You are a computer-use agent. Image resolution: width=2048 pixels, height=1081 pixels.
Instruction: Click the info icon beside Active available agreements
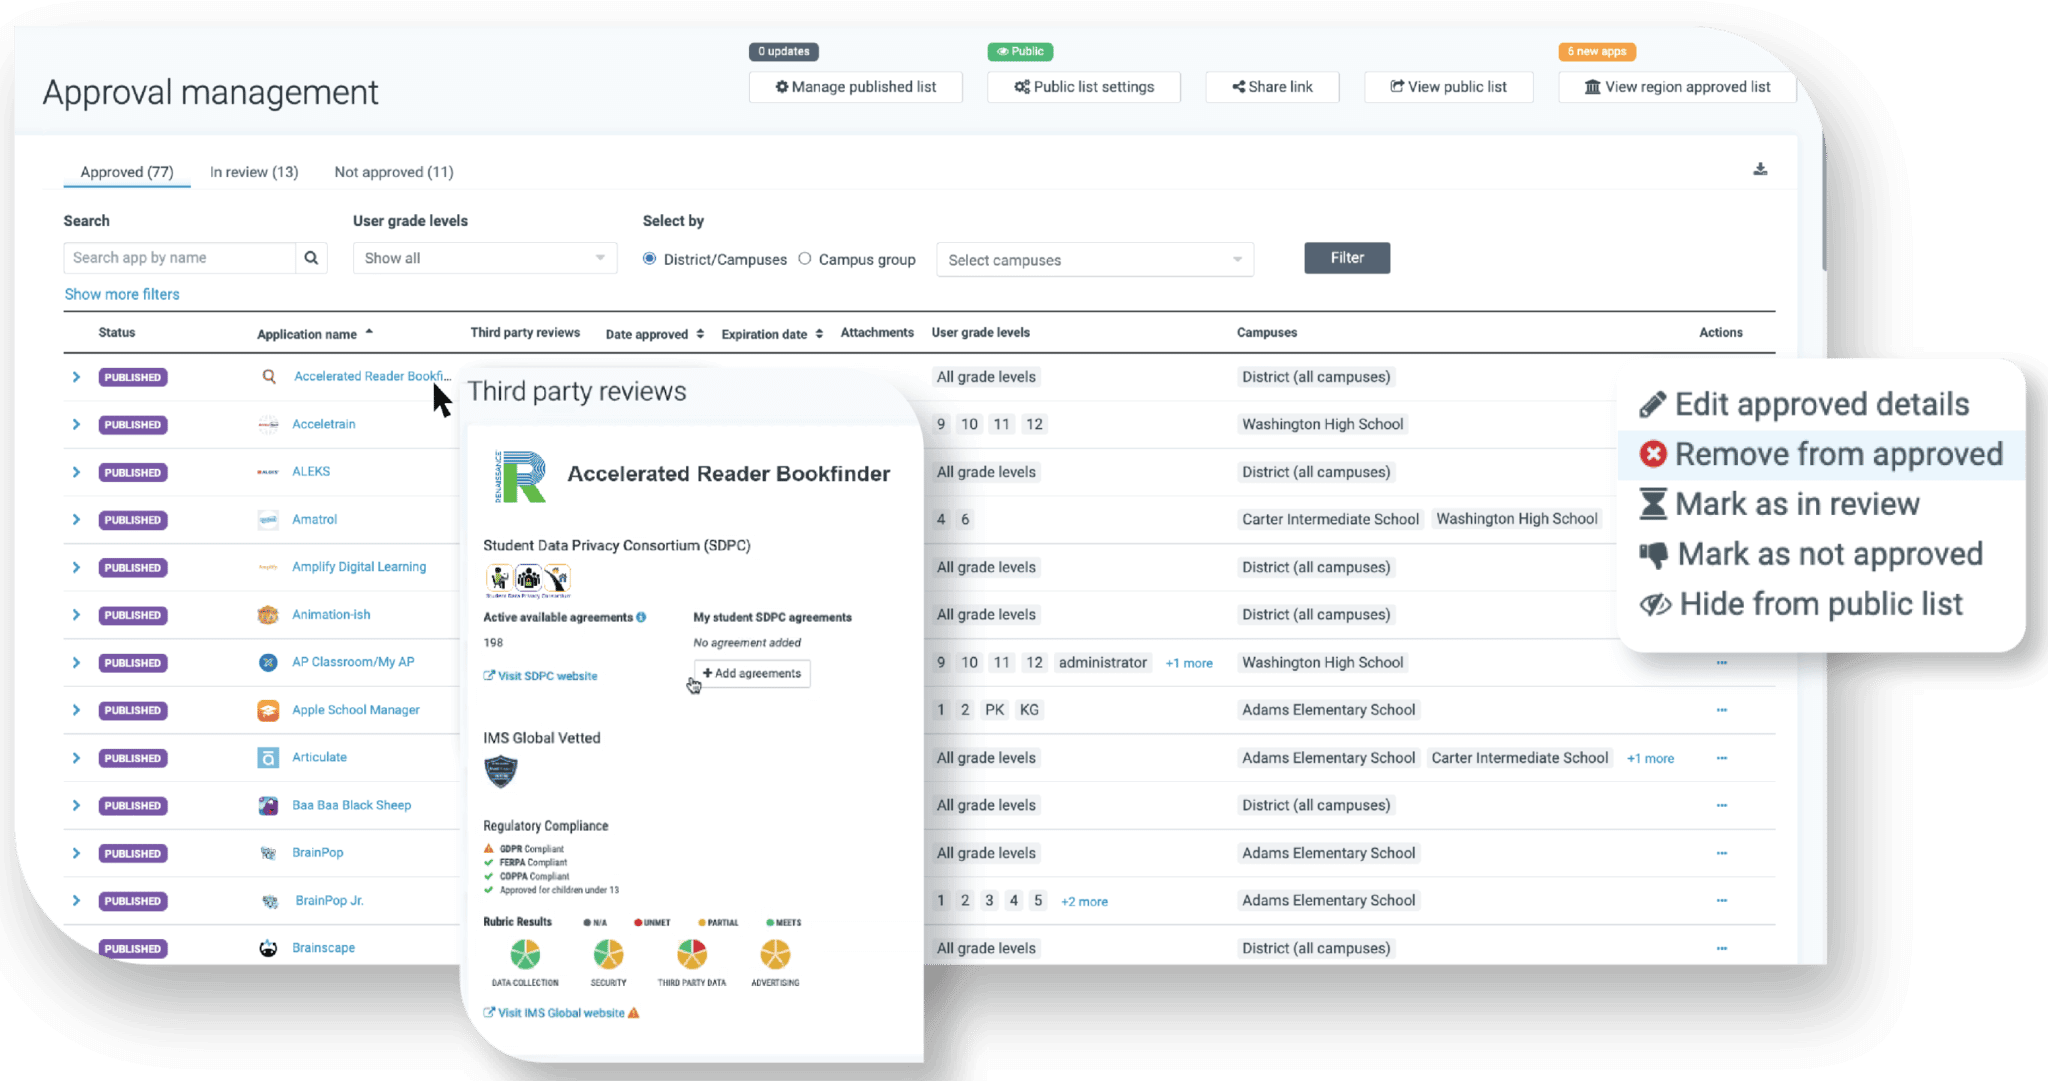(641, 617)
